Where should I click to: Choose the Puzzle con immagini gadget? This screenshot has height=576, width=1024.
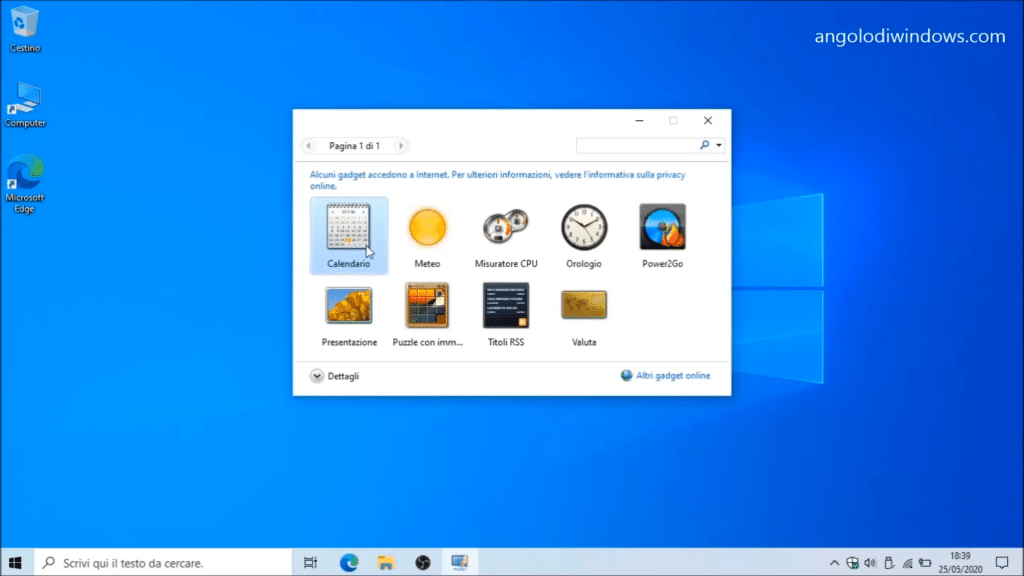pyautogui.click(x=427, y=306)
